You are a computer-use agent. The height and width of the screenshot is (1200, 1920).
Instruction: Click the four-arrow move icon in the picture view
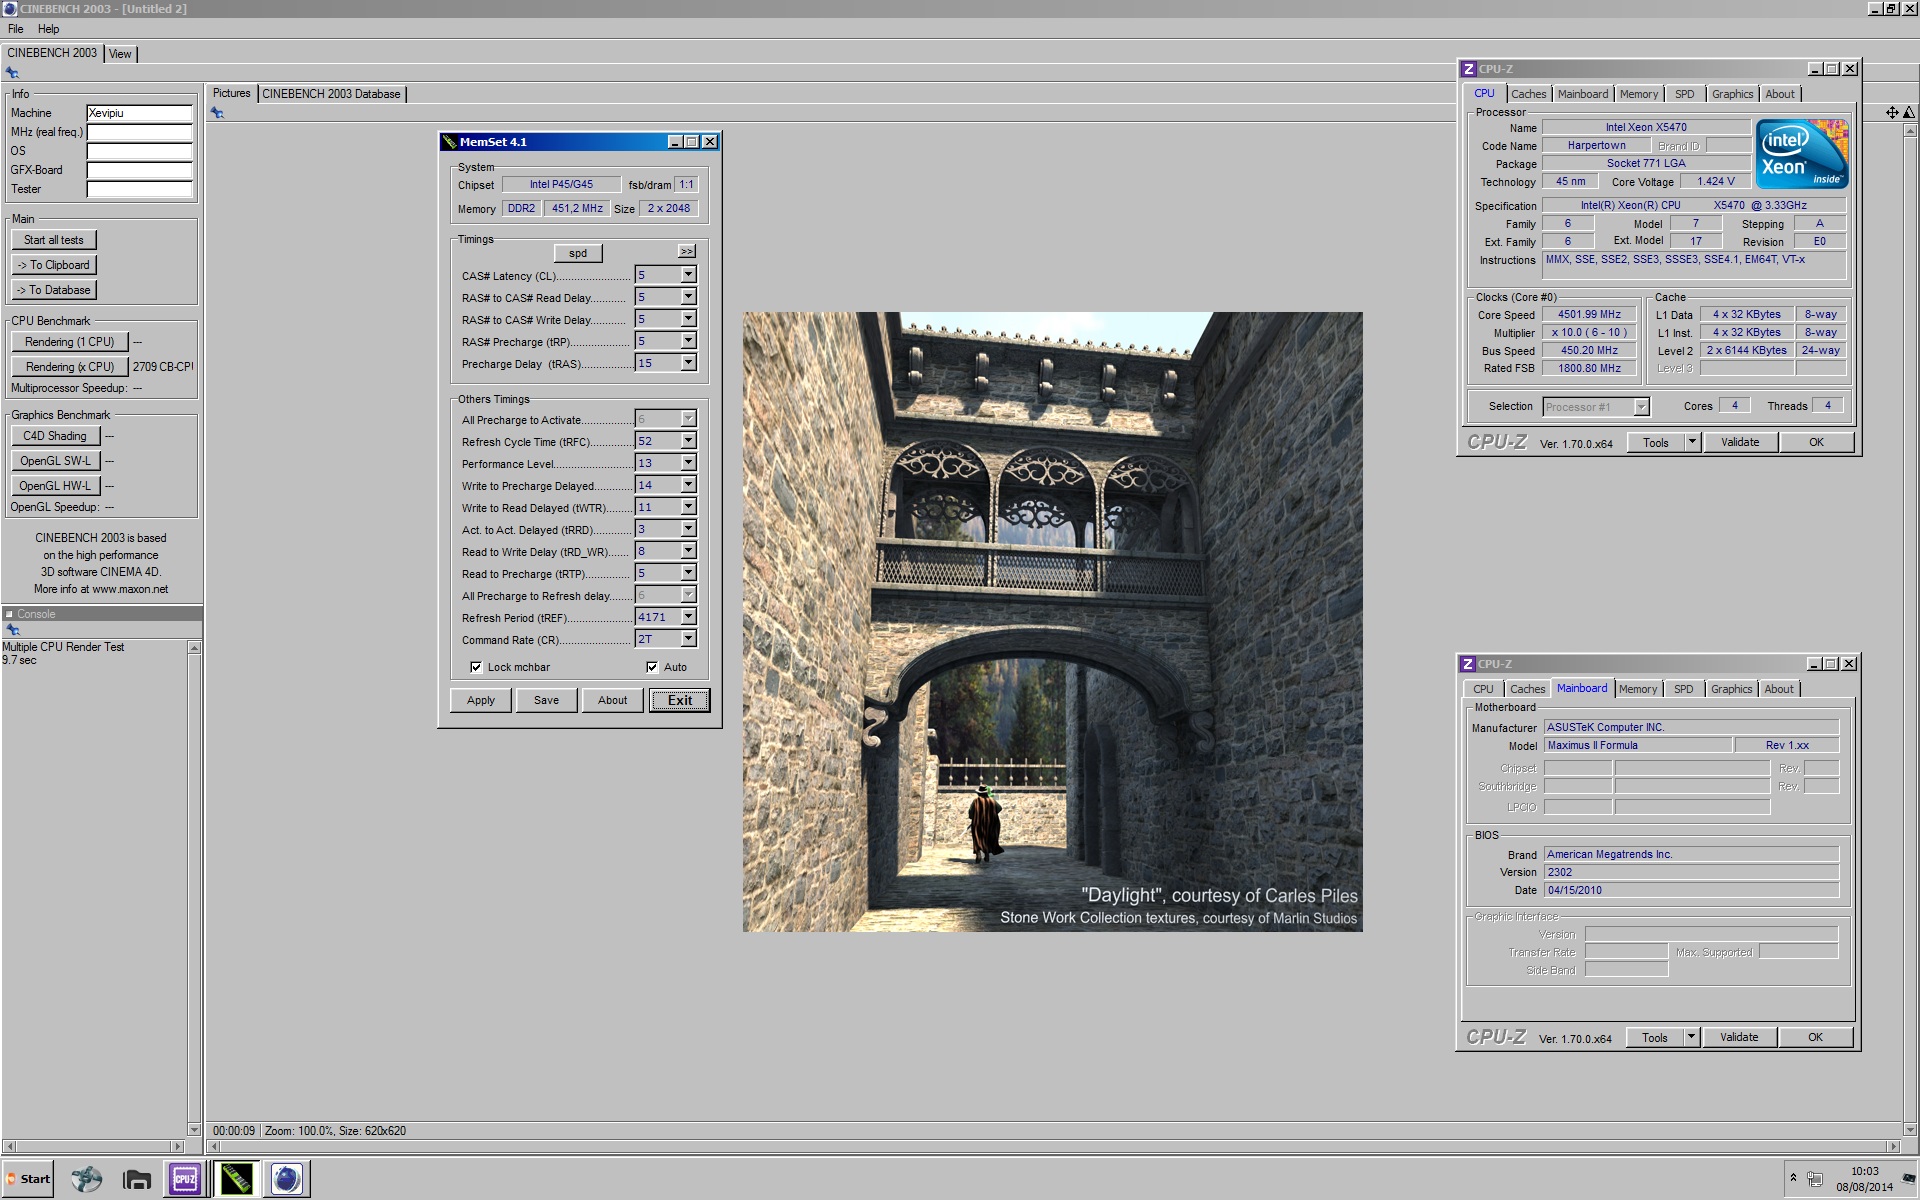click(x=1891, y=113)
